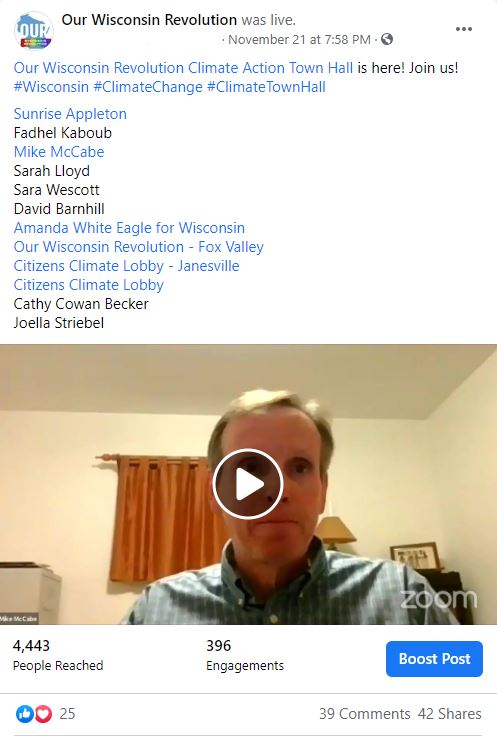Viewport: 497px width, 736px height.
Task: Visit Amanda White Eagle for Wisconsin page
Action: point(129,228)
